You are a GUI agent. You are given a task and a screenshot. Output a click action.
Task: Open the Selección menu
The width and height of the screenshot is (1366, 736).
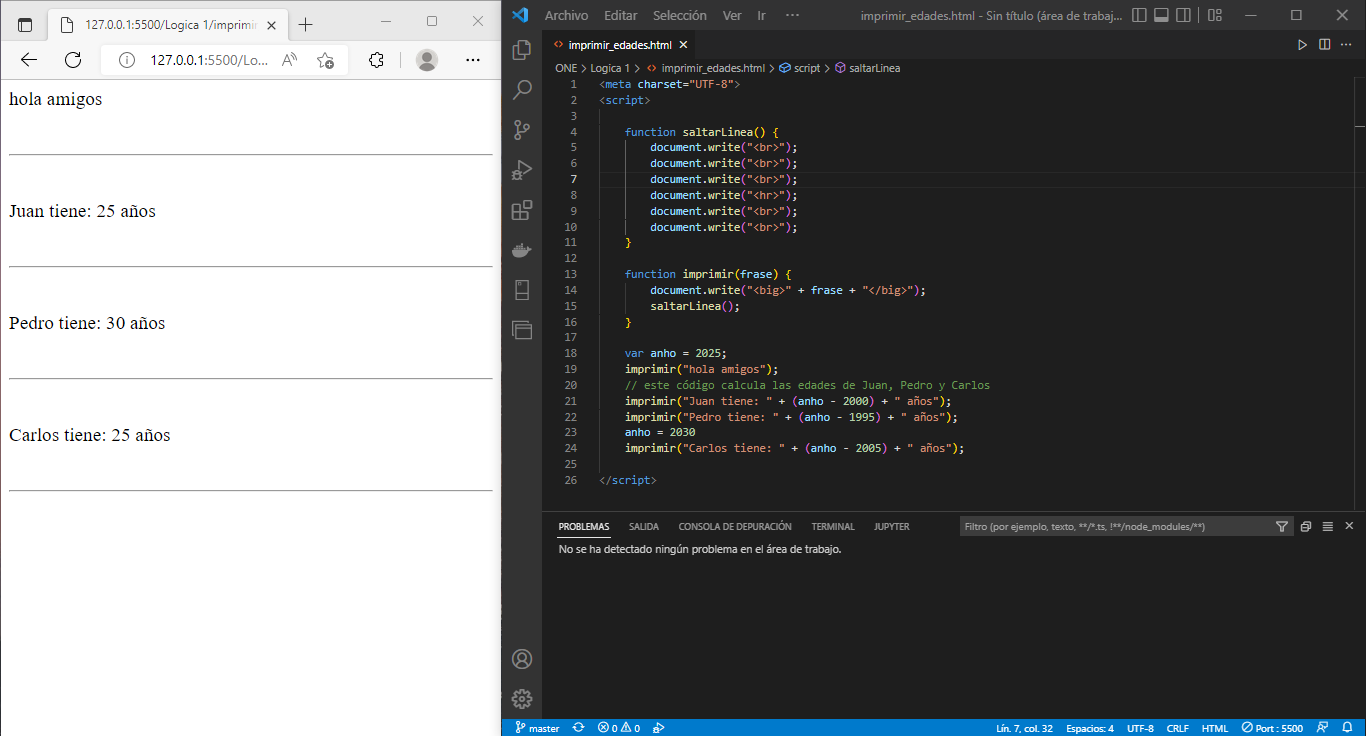click(x=680, y=15)
